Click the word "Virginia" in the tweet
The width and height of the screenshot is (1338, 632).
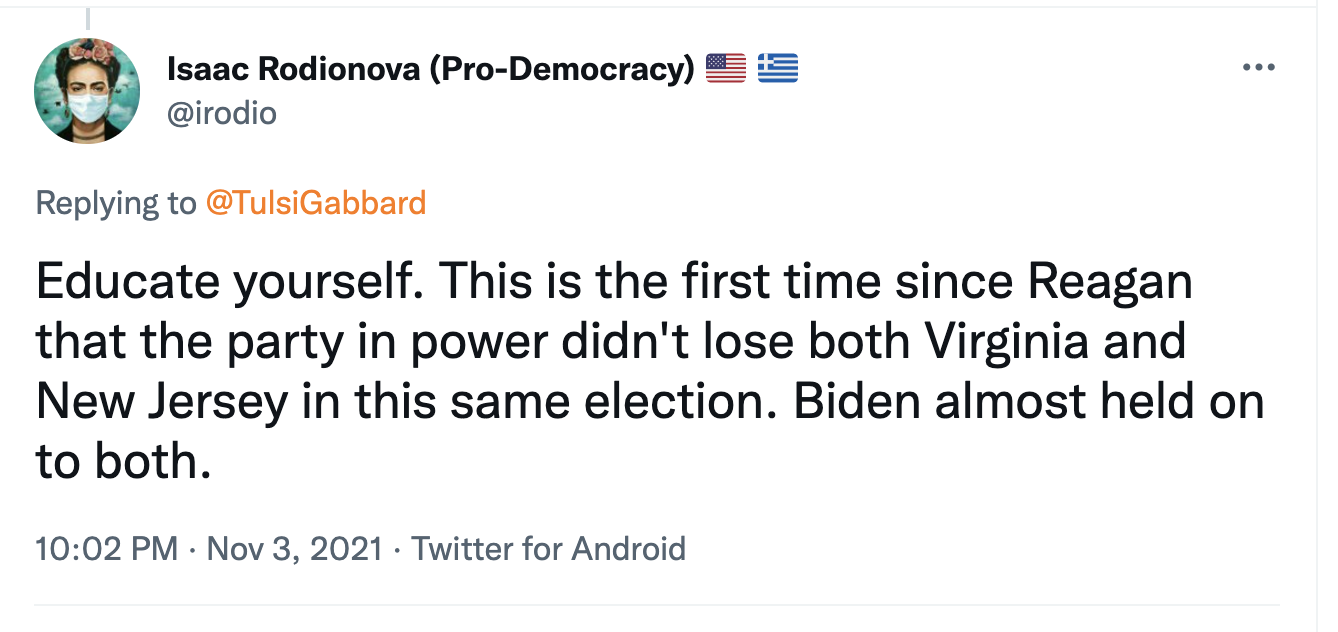1008,342
